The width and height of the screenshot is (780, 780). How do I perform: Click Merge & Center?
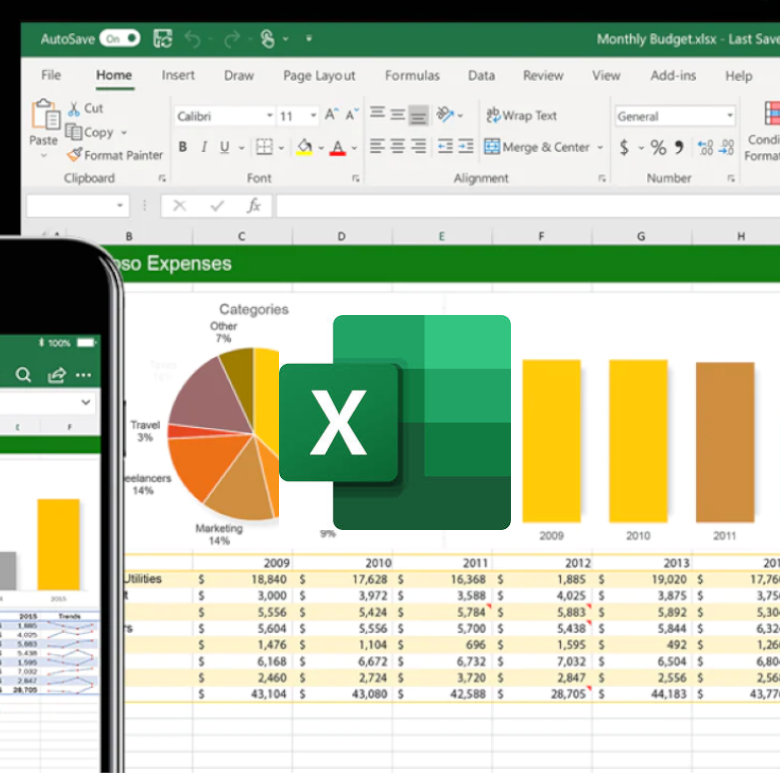537,147
